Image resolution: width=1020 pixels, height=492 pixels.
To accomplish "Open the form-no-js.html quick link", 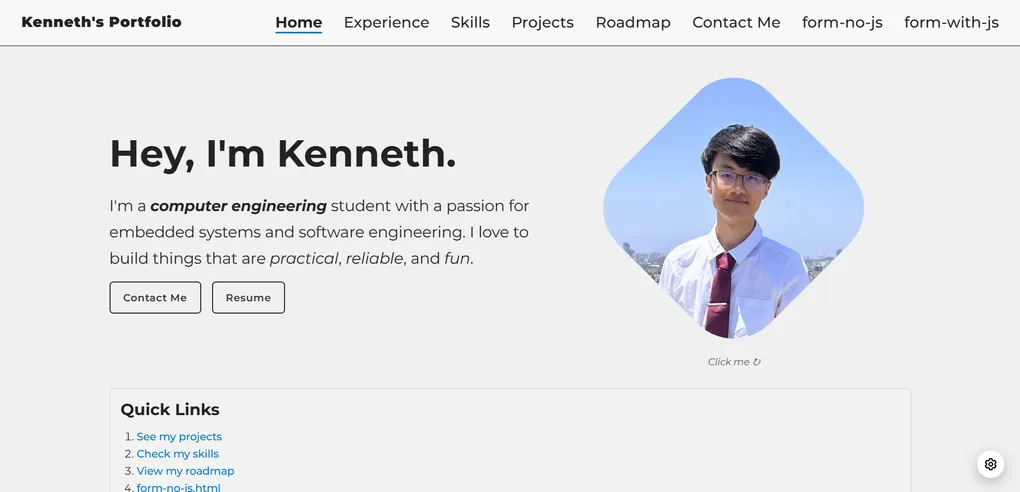I will [x=178, y=487].
